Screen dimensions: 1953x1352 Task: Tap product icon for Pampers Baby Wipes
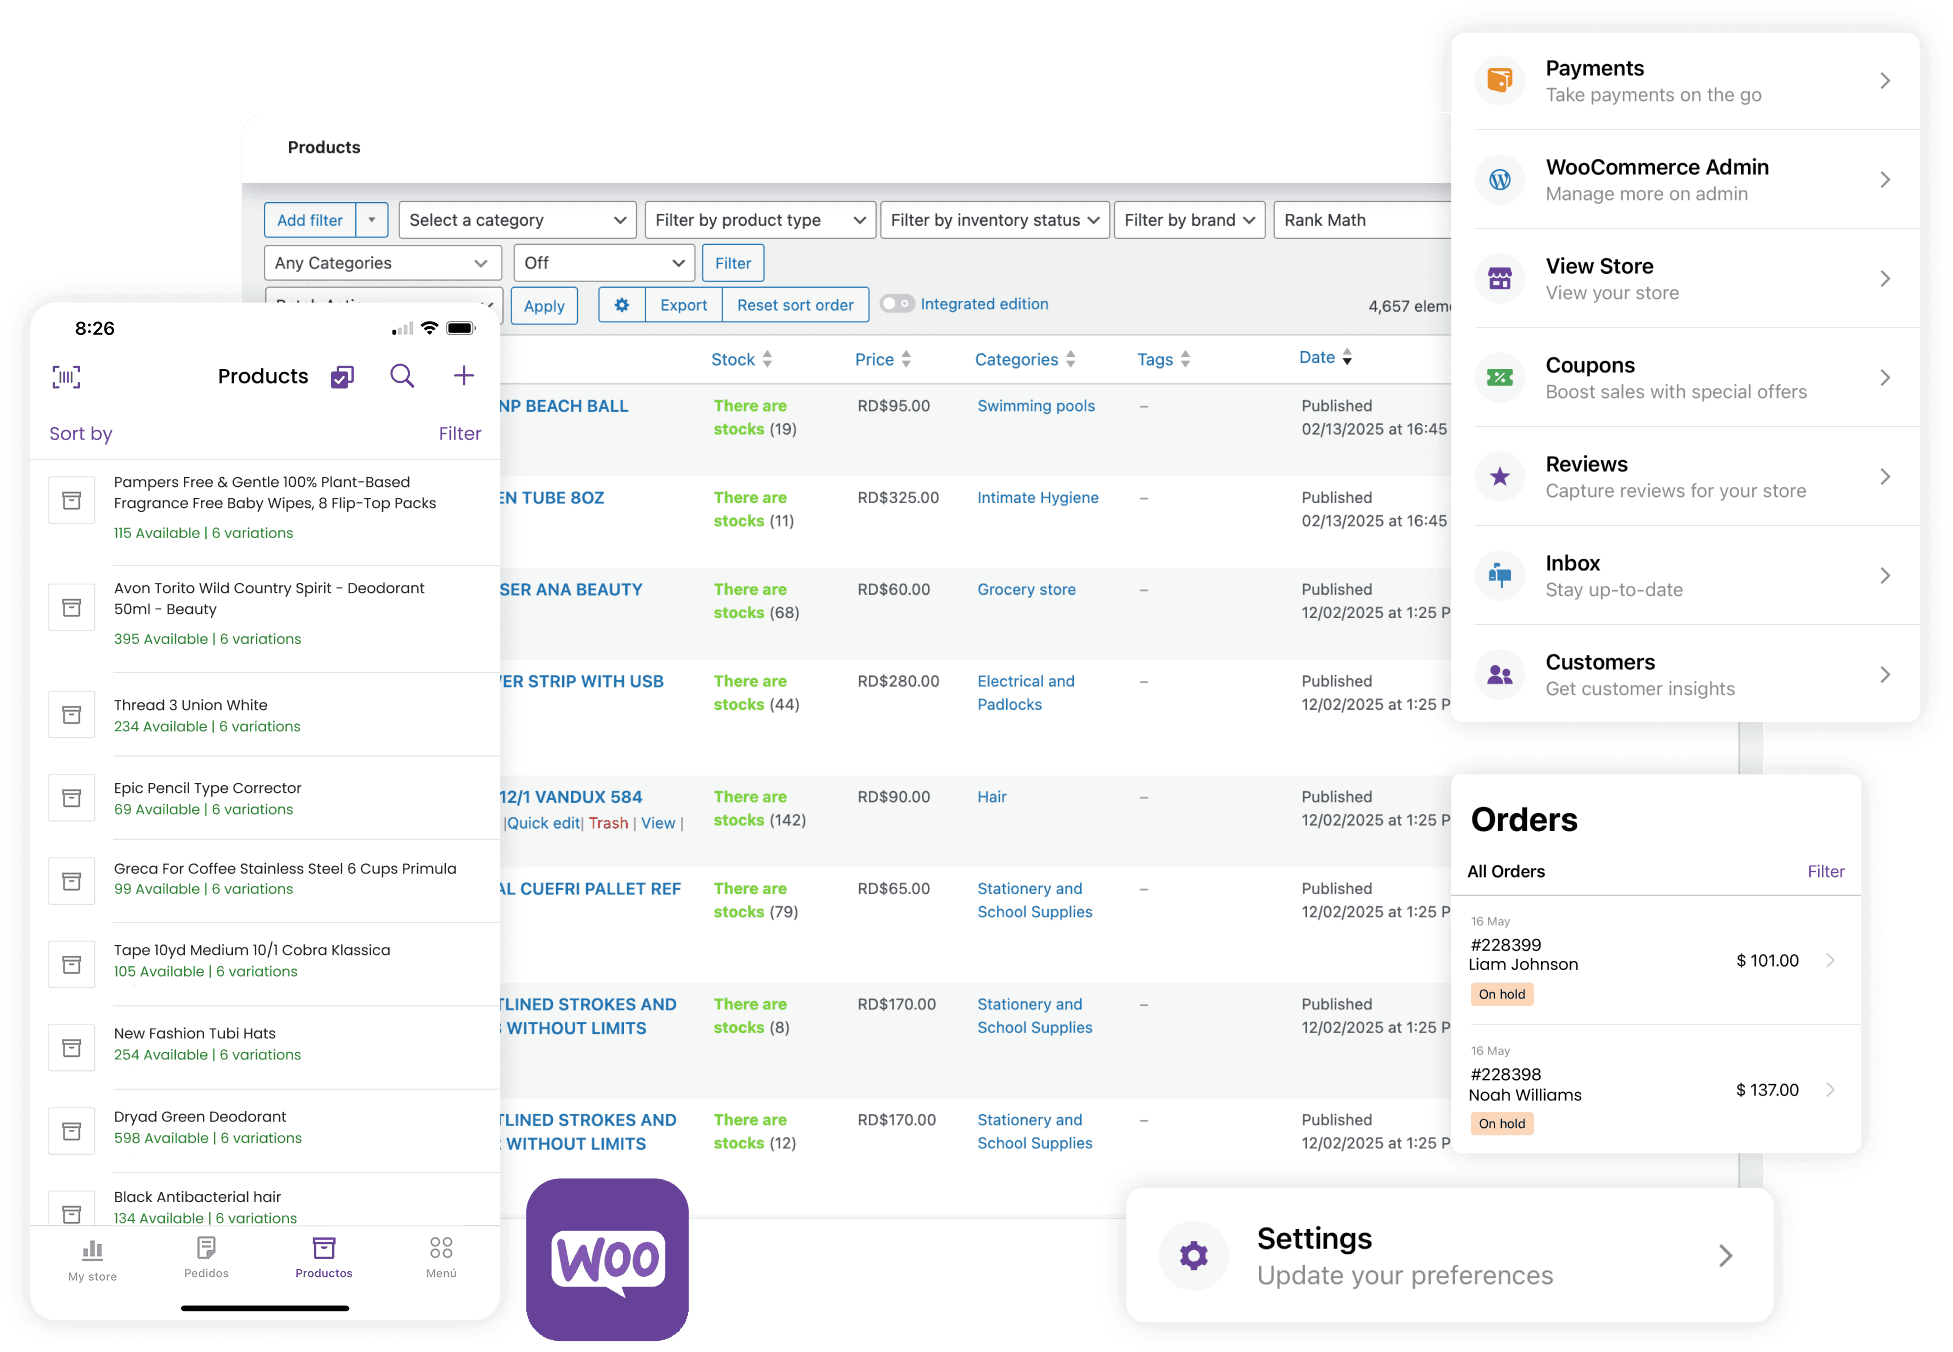[x=72, y=500]
